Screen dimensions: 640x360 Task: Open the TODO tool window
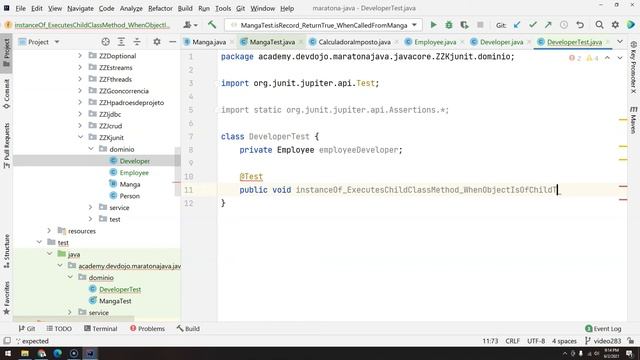tap(59, 329)
